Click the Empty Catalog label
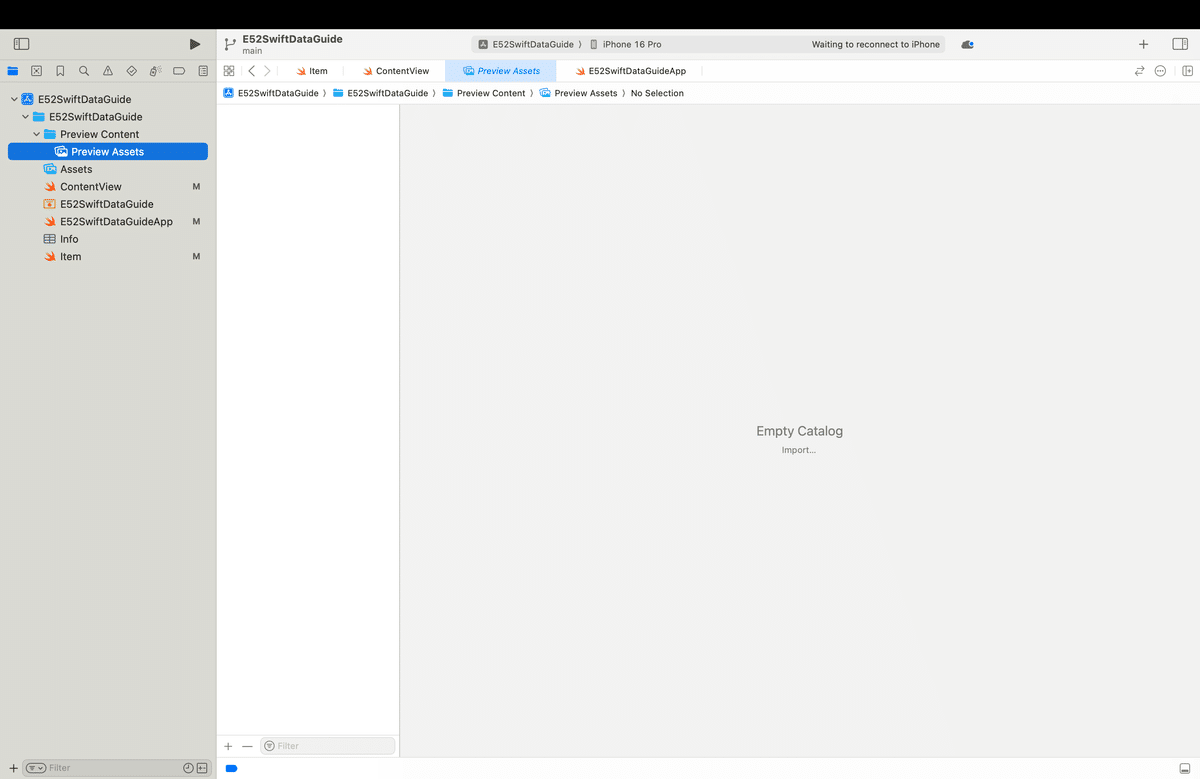Screen dimensions: 1200x779 [x=799, y=431]
